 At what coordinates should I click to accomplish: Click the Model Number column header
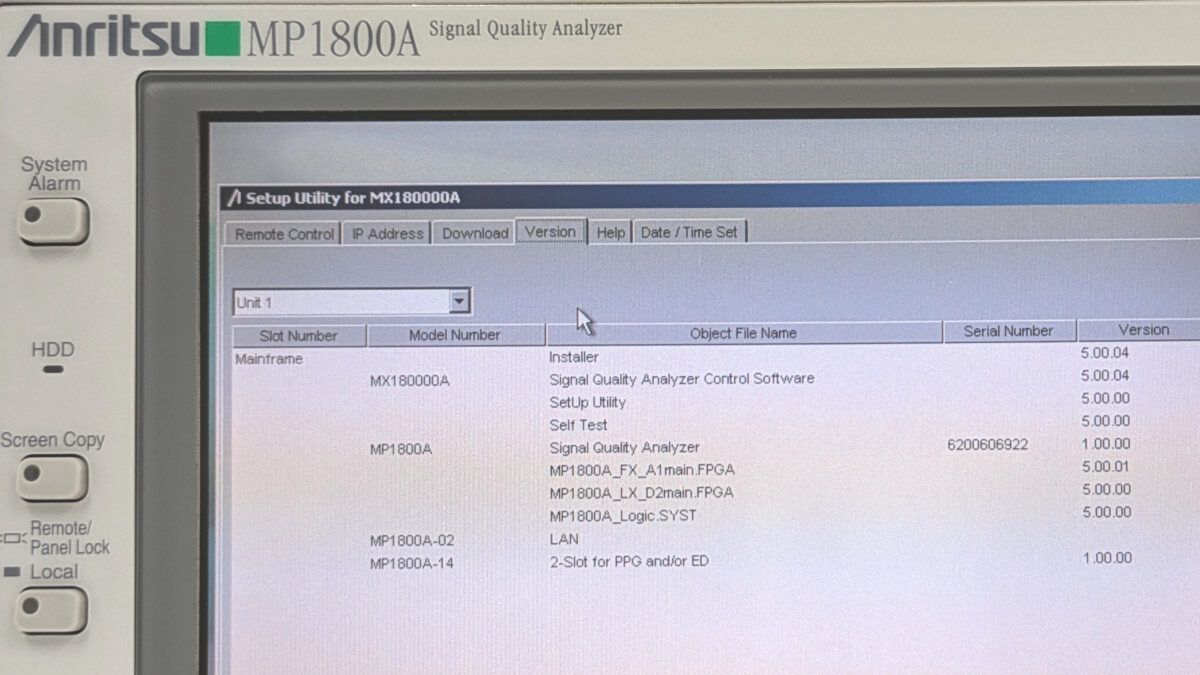pyautogui.click(x=454, y=335)
